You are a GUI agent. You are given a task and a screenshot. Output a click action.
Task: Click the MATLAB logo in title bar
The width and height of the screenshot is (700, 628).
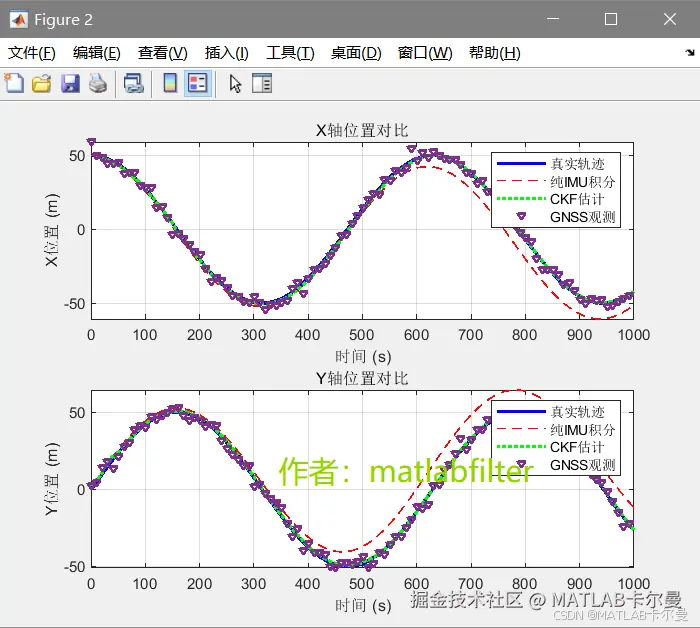(18, 20)
